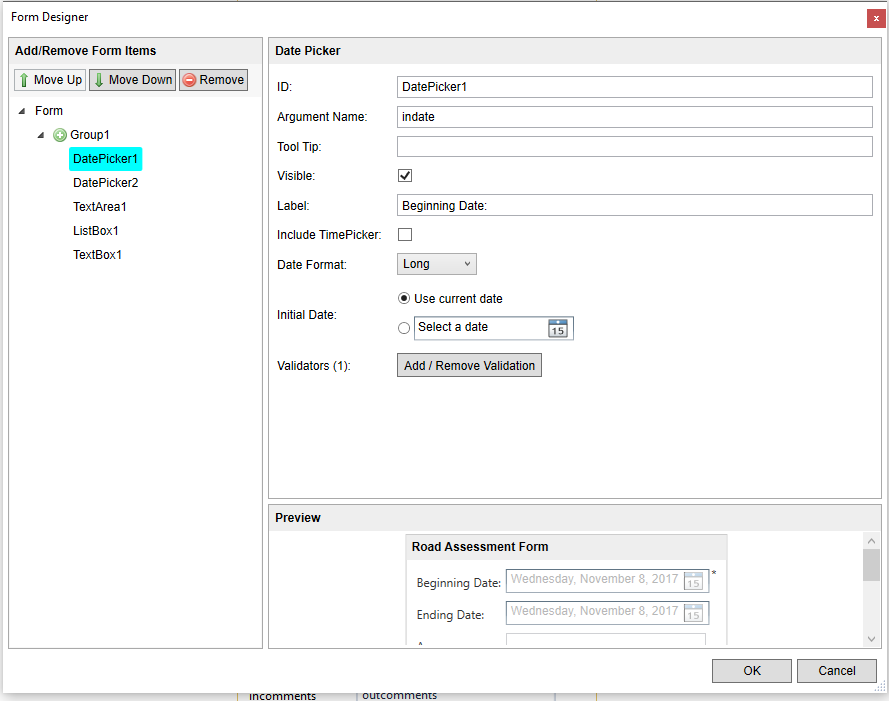
Task: Click OK to confirm the form
Action: (x=752, y=671)
